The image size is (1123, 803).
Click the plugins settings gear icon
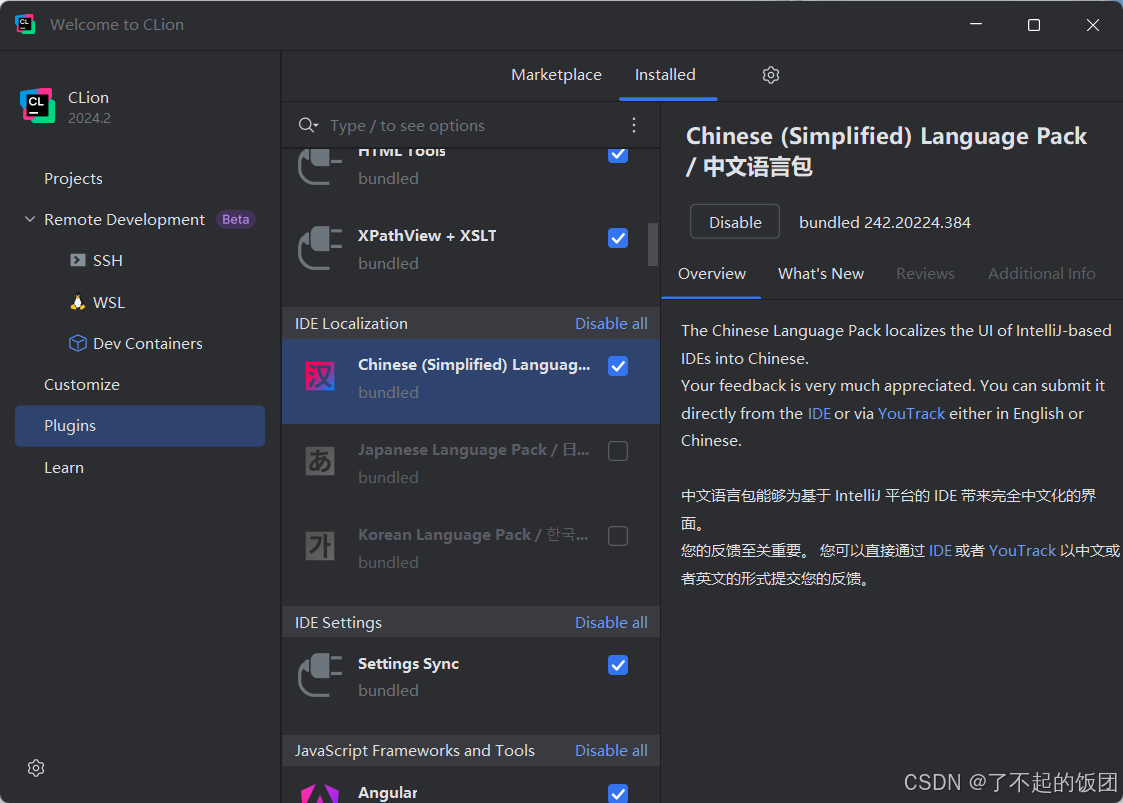[x=770, y=75]
